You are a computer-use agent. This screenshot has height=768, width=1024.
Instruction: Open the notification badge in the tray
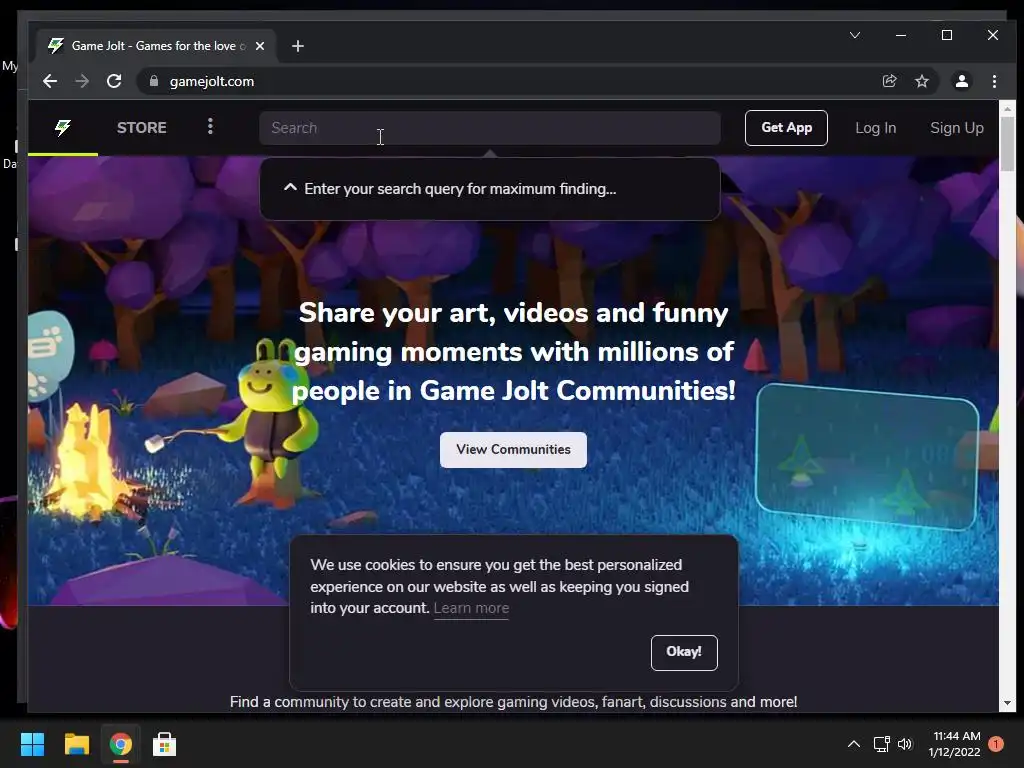pos(996,744)
